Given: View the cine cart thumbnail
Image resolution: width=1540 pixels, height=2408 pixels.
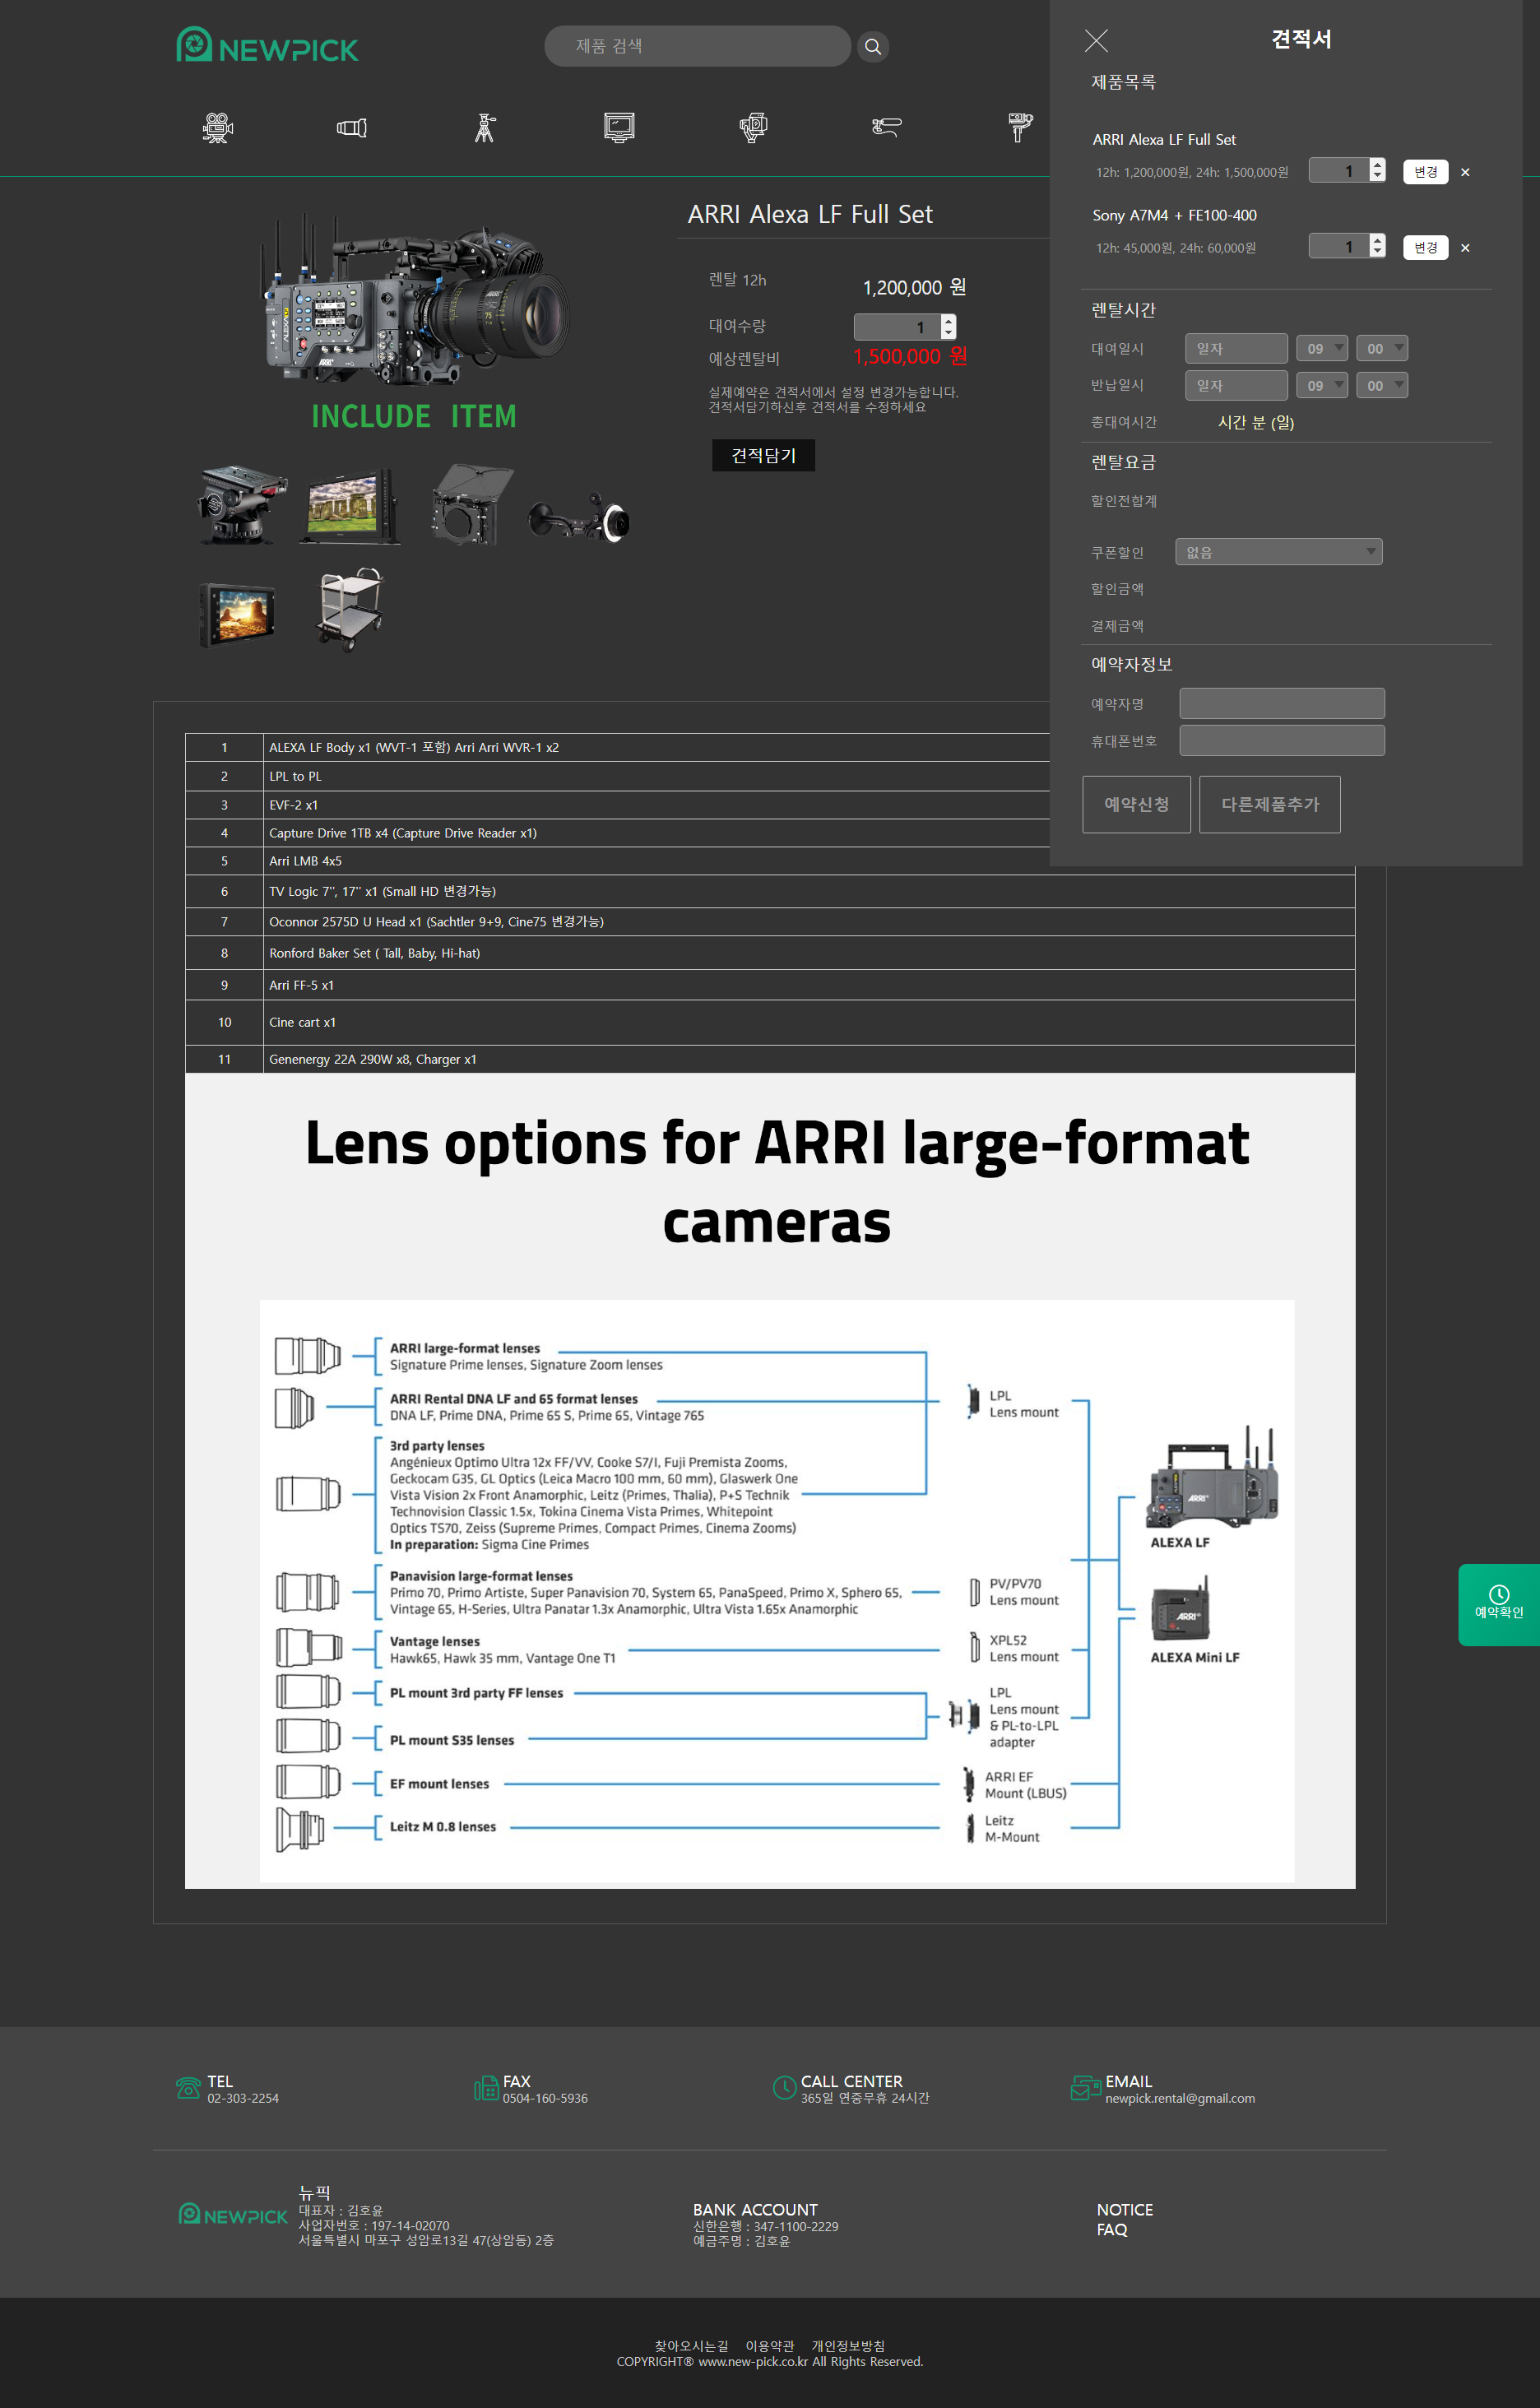Looking at the screenshot, I should [351, 611].
